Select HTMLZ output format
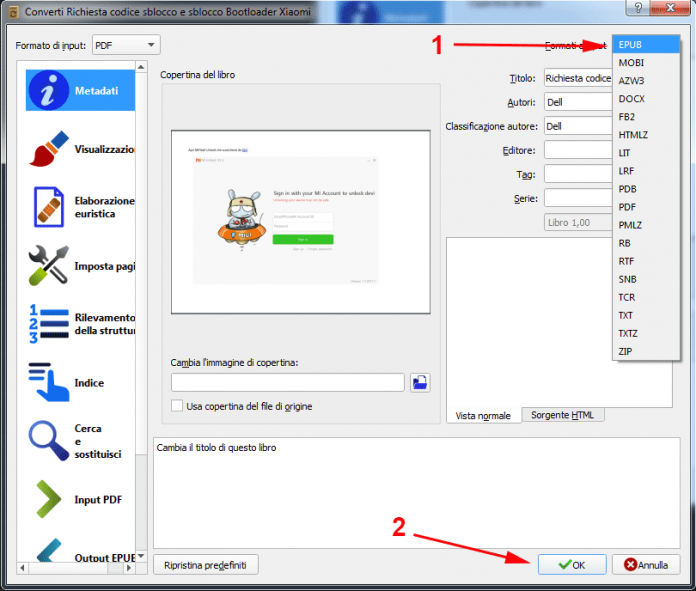Screen dimensions: 696x591 pos(646,135)
